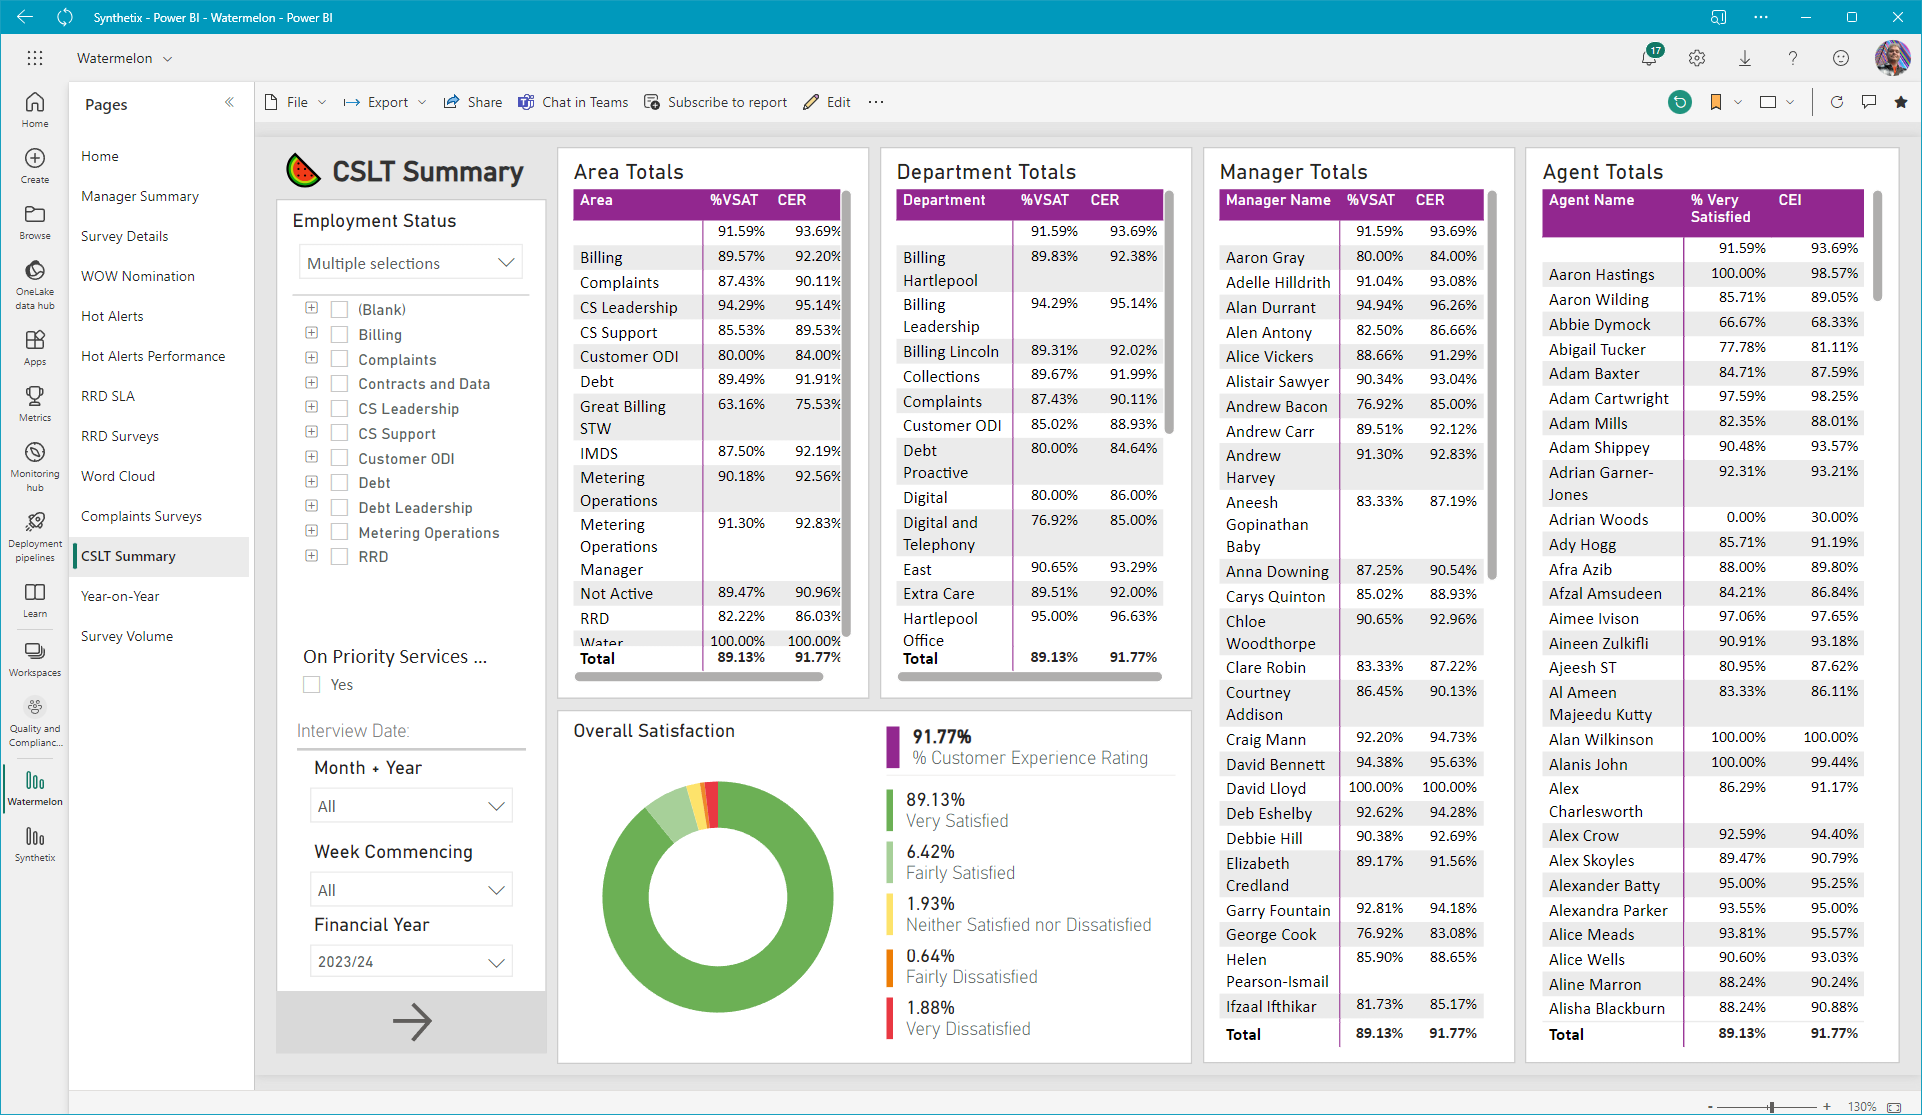
Task: Open Metrics from the left sidebar
Action: coord(35,403)
